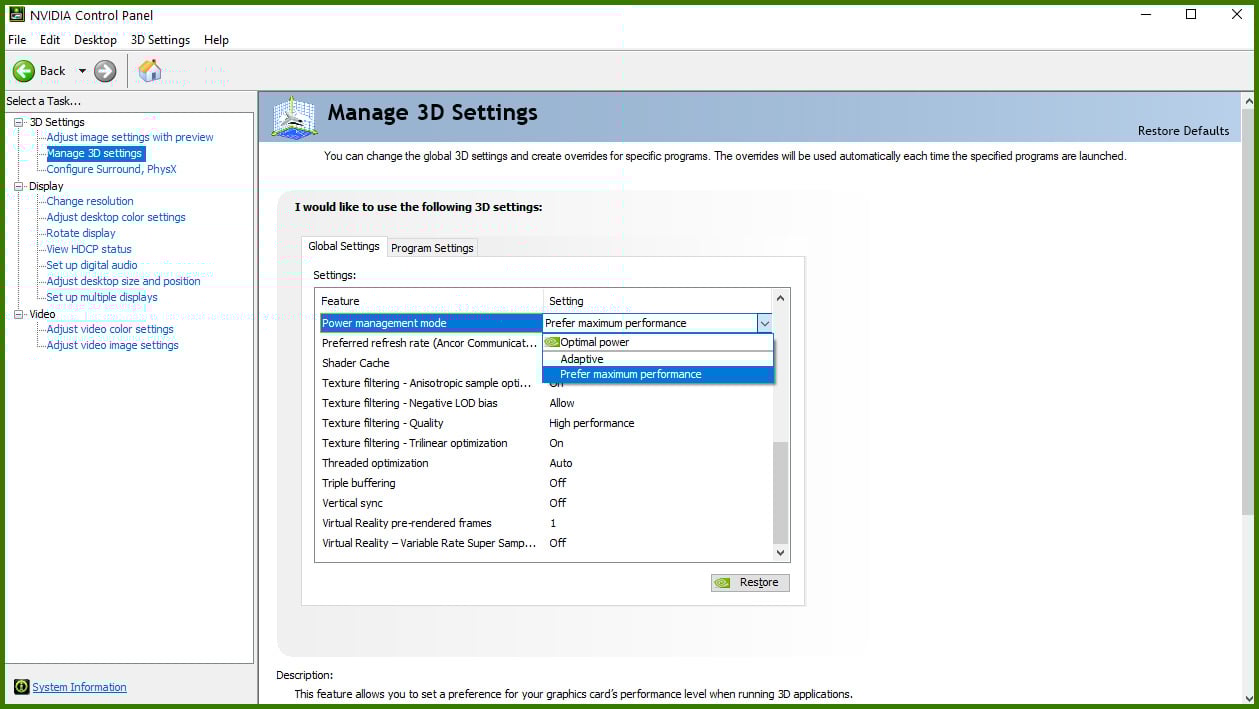Click the Forward arrow icon in toolbar
Screen dimensions: 1259x709
coord(105,71)
